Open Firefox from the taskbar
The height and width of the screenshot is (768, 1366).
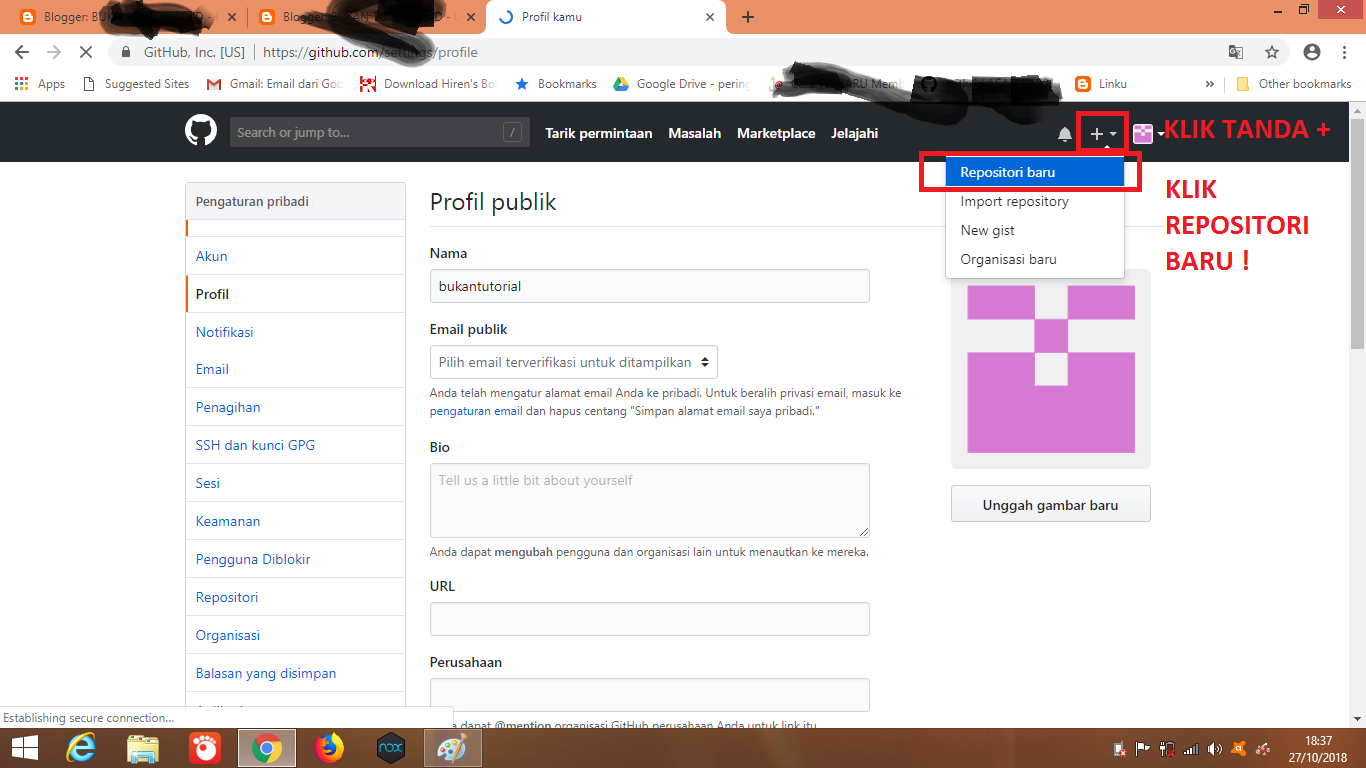pos(329,747)
